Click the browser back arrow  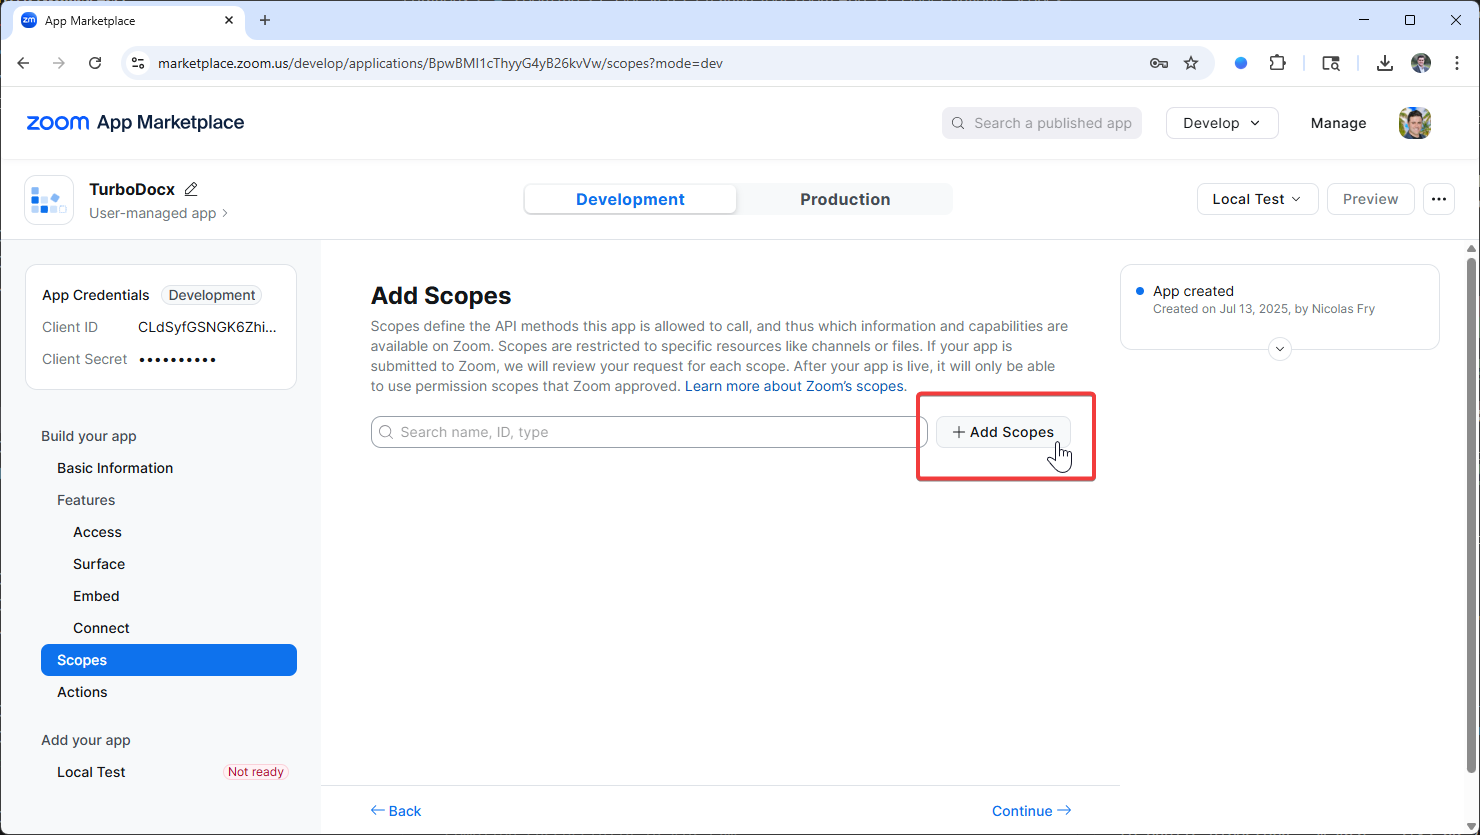(x=24, y=63)
